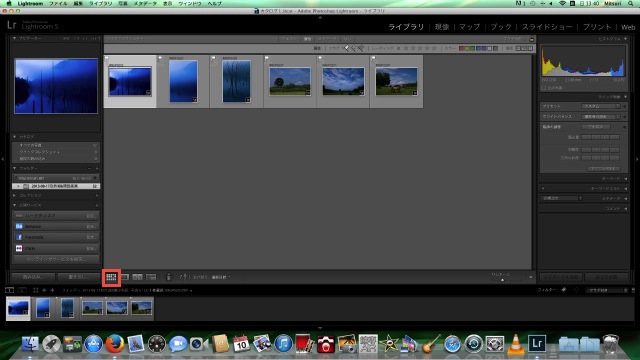Click the filmstrip grid shortcut icon
Viewport: 640px width, 360px height.
(x=36, y=290)
